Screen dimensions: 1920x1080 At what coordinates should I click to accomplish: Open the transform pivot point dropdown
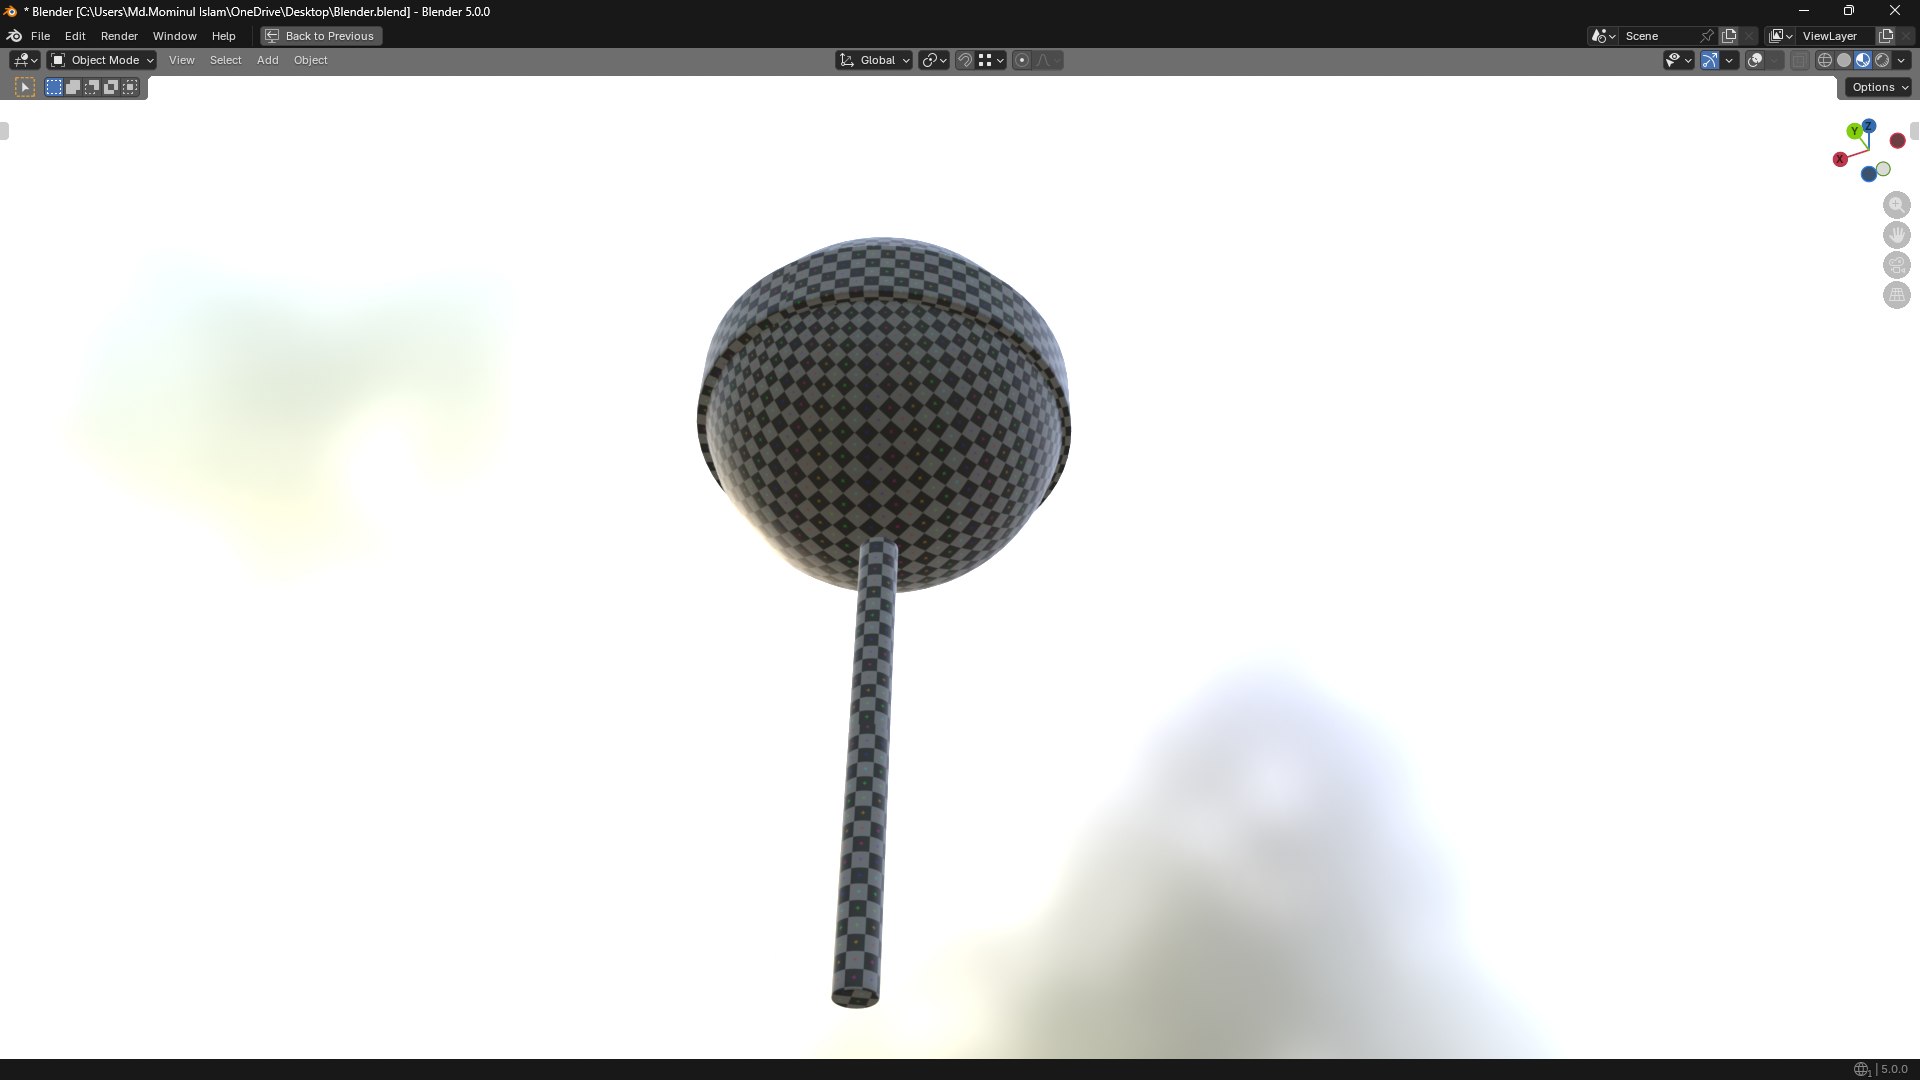click(934, 60)
